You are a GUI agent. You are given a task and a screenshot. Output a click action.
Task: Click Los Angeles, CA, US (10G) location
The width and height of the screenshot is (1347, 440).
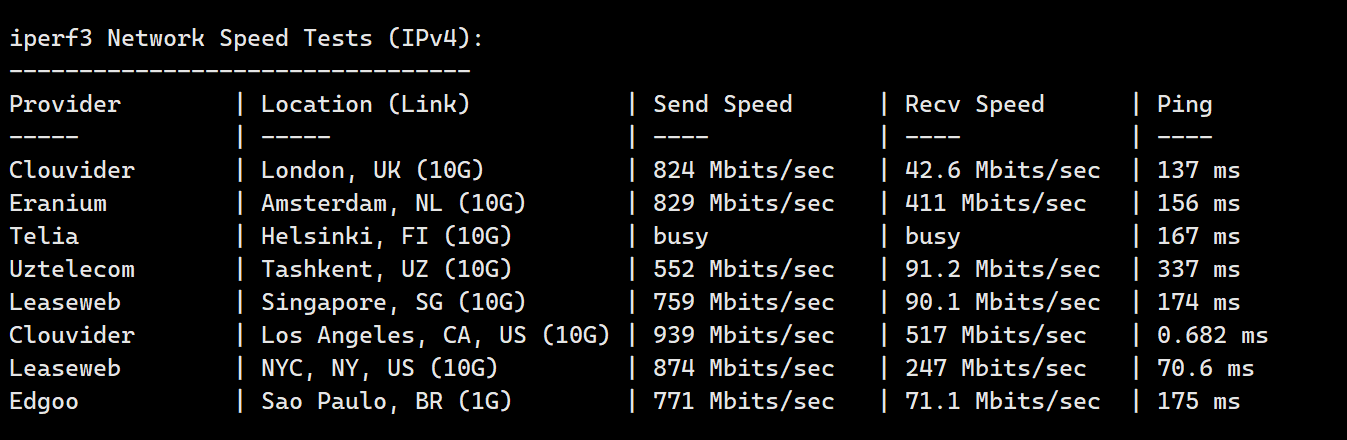coord(435,335)
